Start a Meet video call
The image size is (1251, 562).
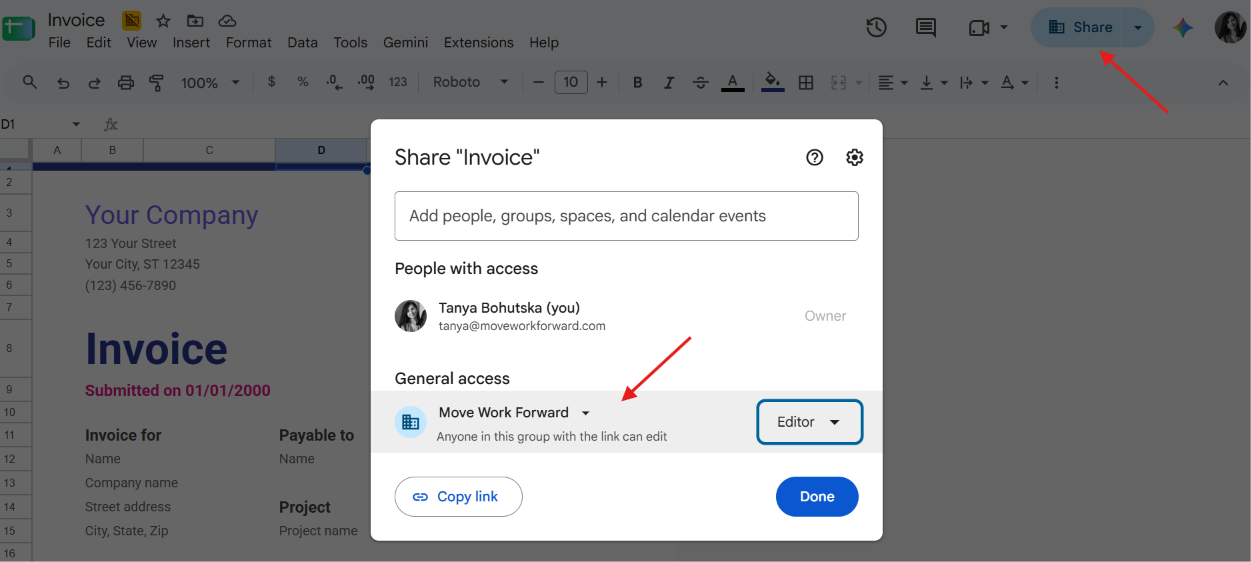point(979,28)
